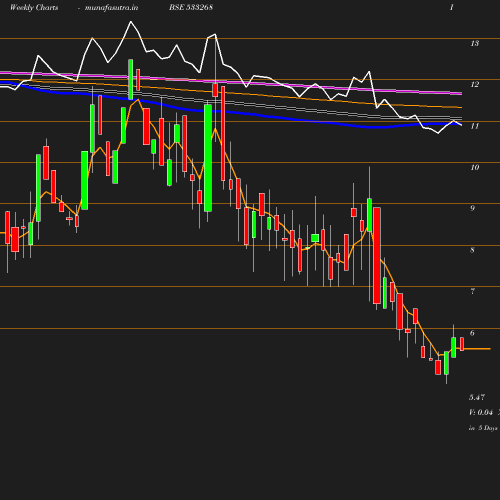This screenshot has width=500, height=500.
Task: Click the price axis label 12
Action: point(475,84)
